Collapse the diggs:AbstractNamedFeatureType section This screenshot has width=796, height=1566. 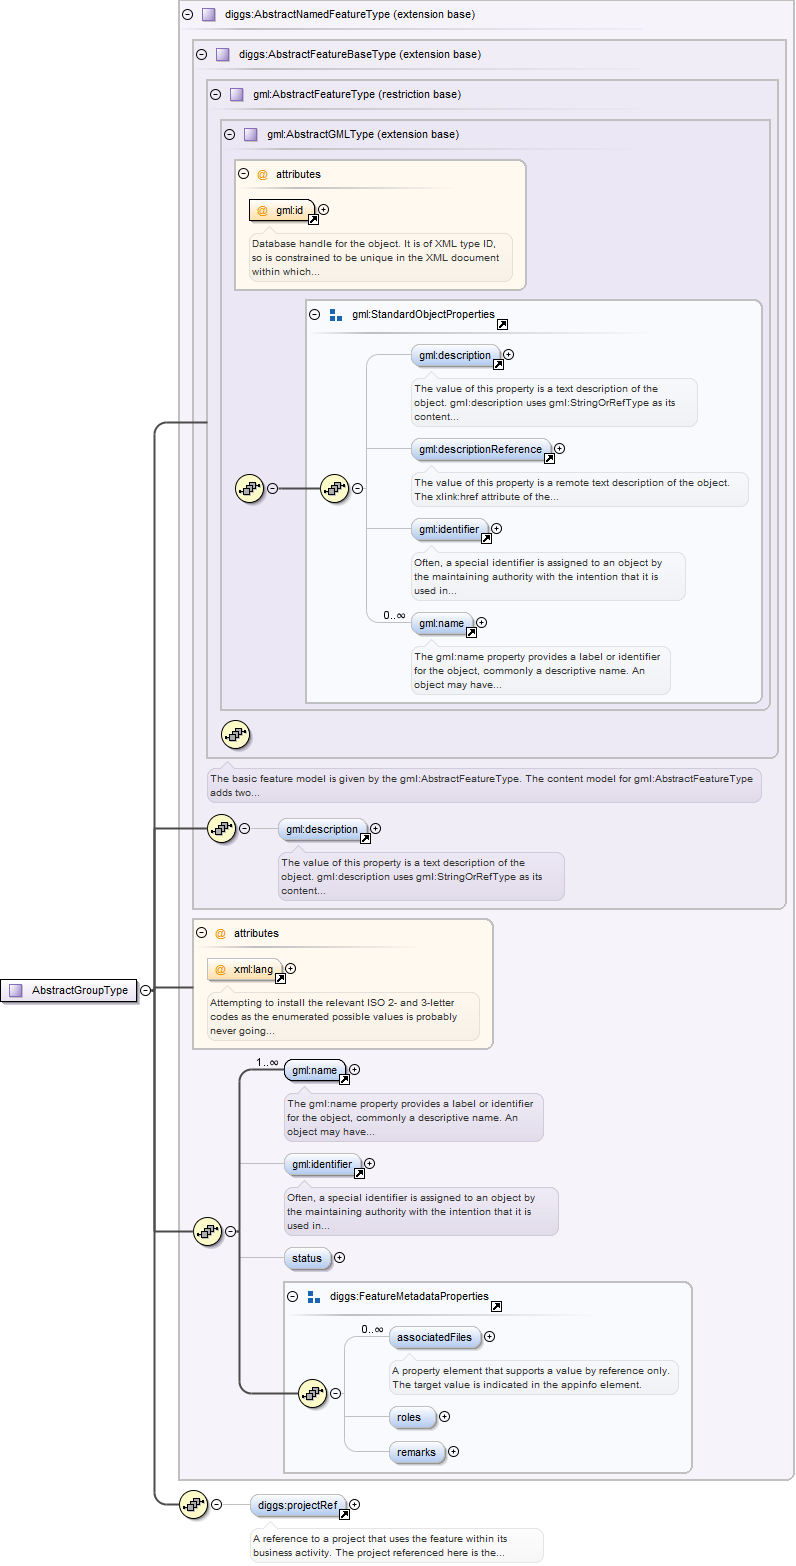pyautogui.click(x=187, y=15)
